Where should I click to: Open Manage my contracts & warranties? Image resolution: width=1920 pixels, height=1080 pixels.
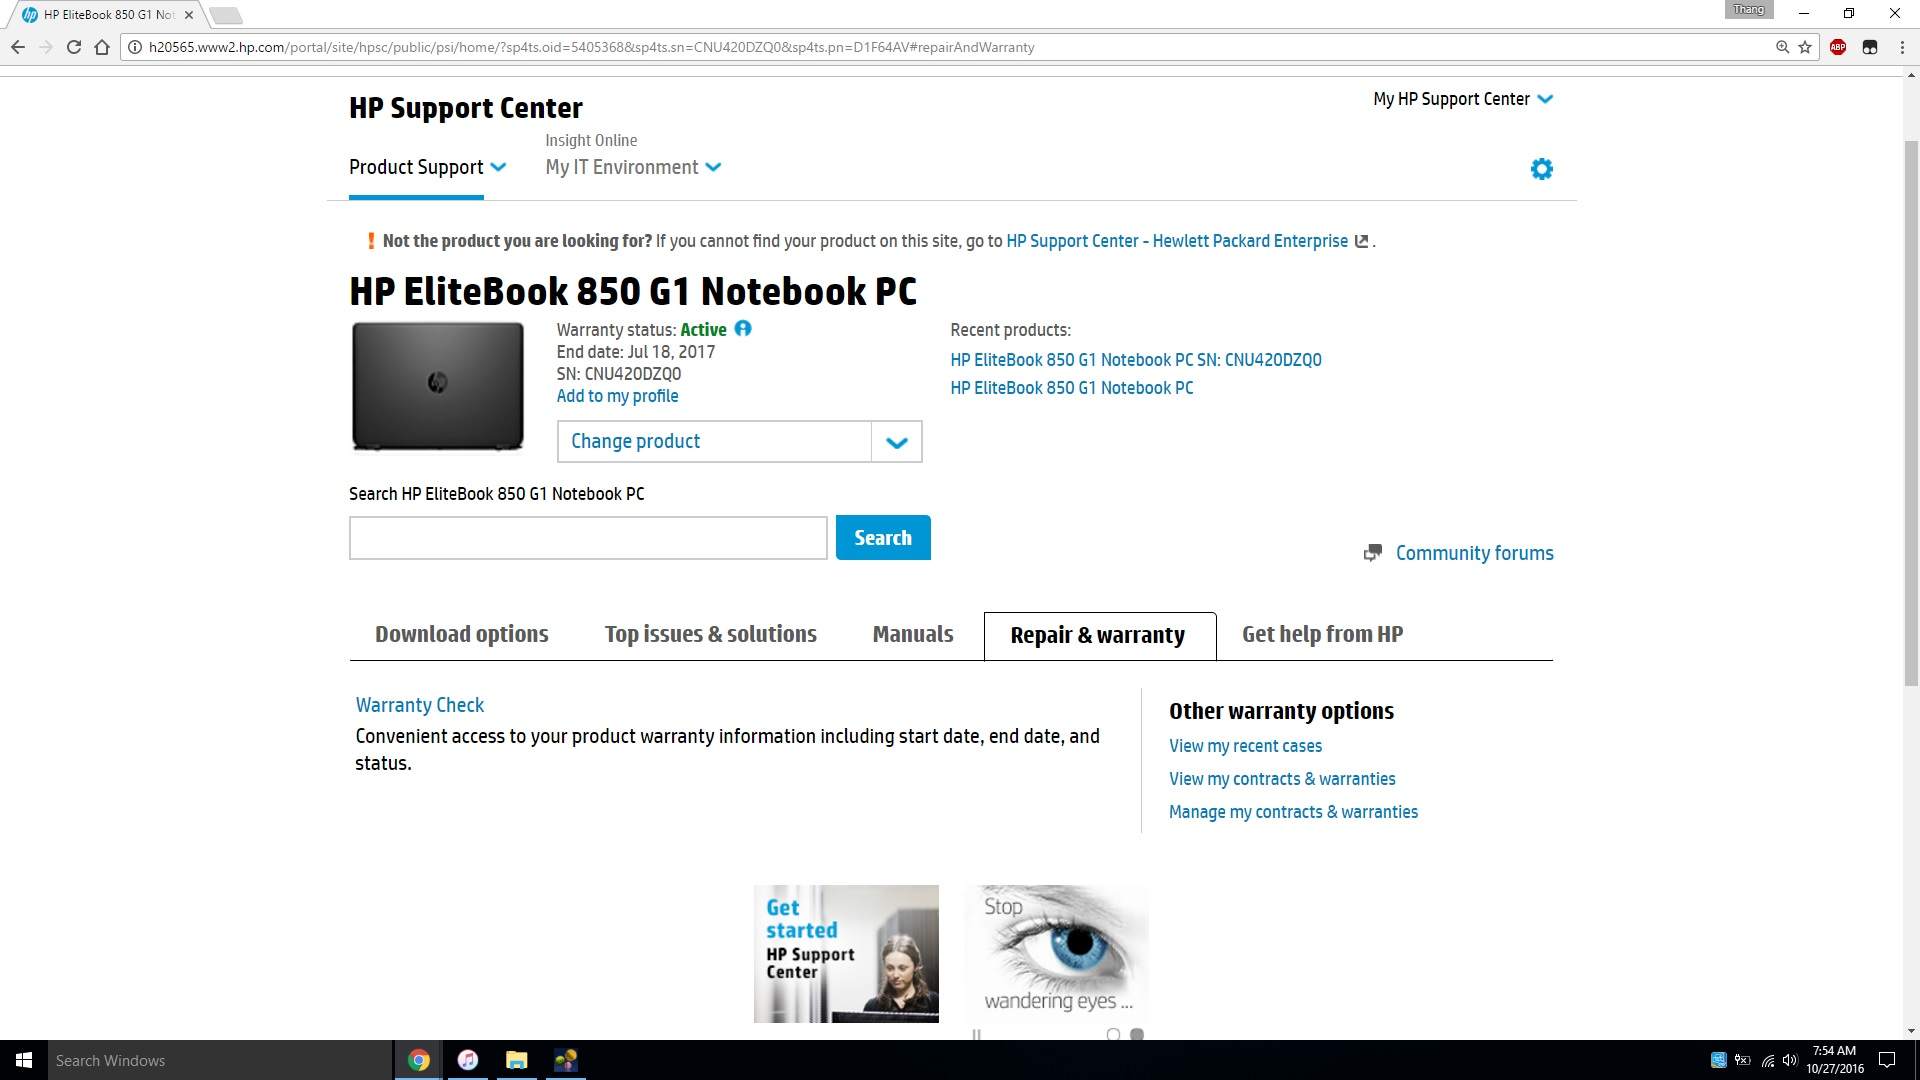[1293, 812]
